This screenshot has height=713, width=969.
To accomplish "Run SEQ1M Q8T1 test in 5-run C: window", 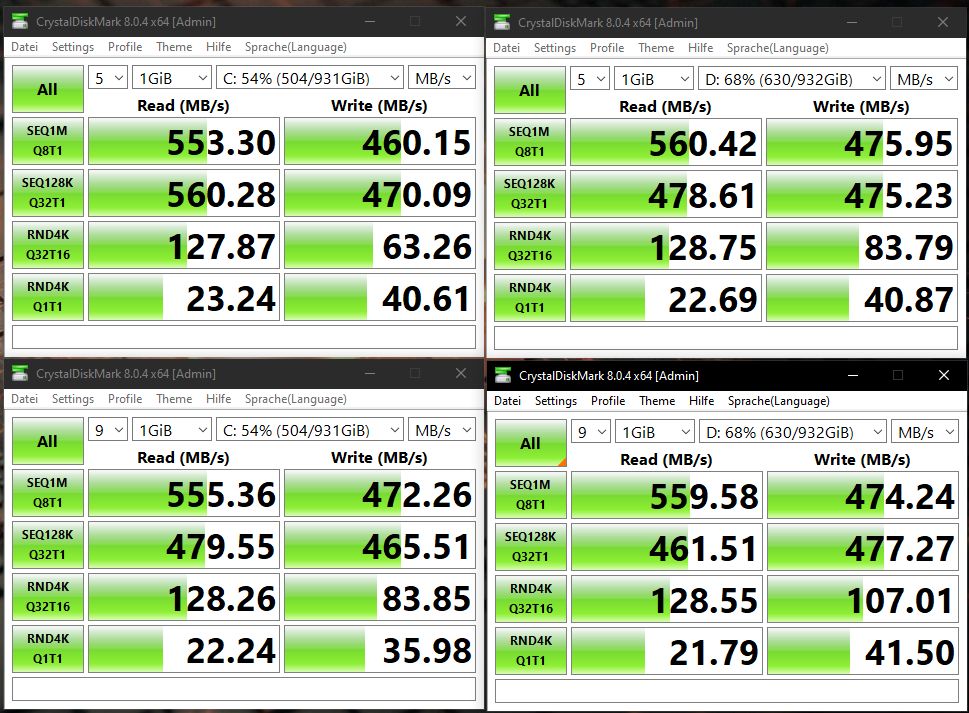I will pyautogui.click(x=48, y=141).
